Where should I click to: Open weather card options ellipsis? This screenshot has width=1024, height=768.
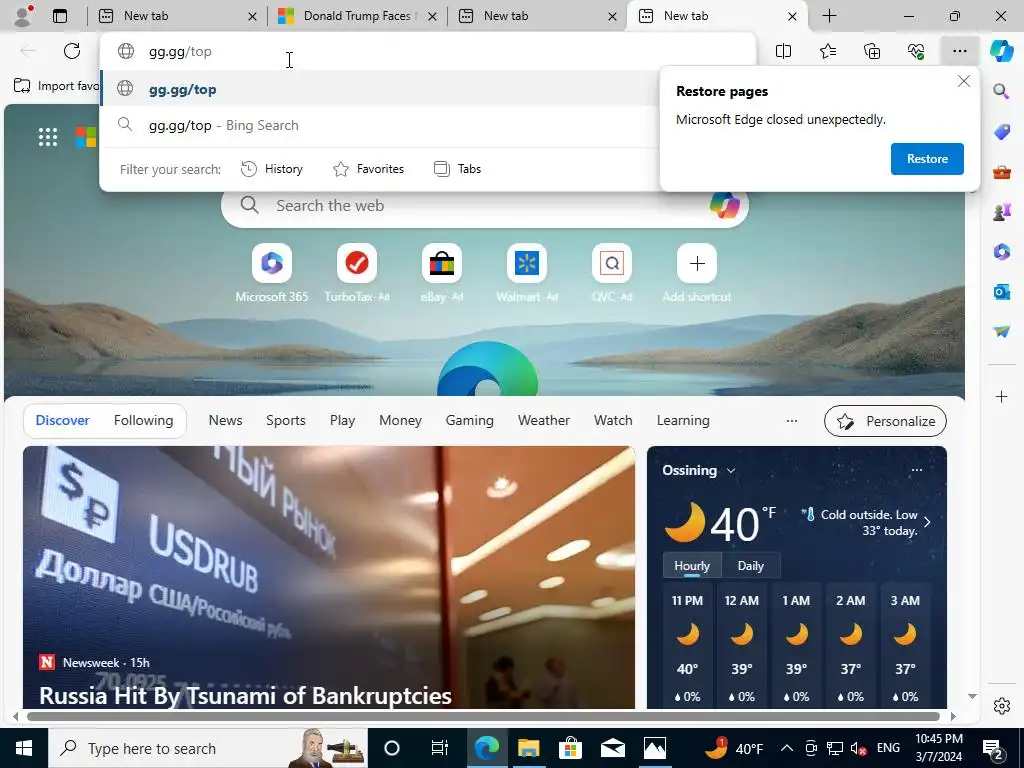[916, 470]
